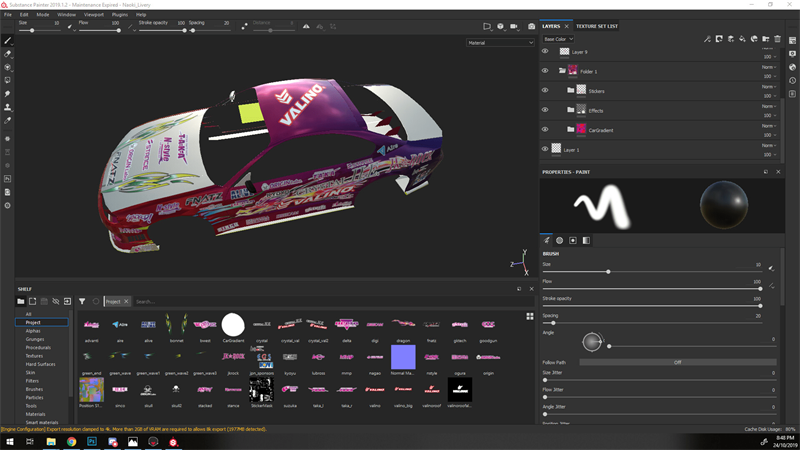Toggle visibility of Layer 1

[545, 149]
